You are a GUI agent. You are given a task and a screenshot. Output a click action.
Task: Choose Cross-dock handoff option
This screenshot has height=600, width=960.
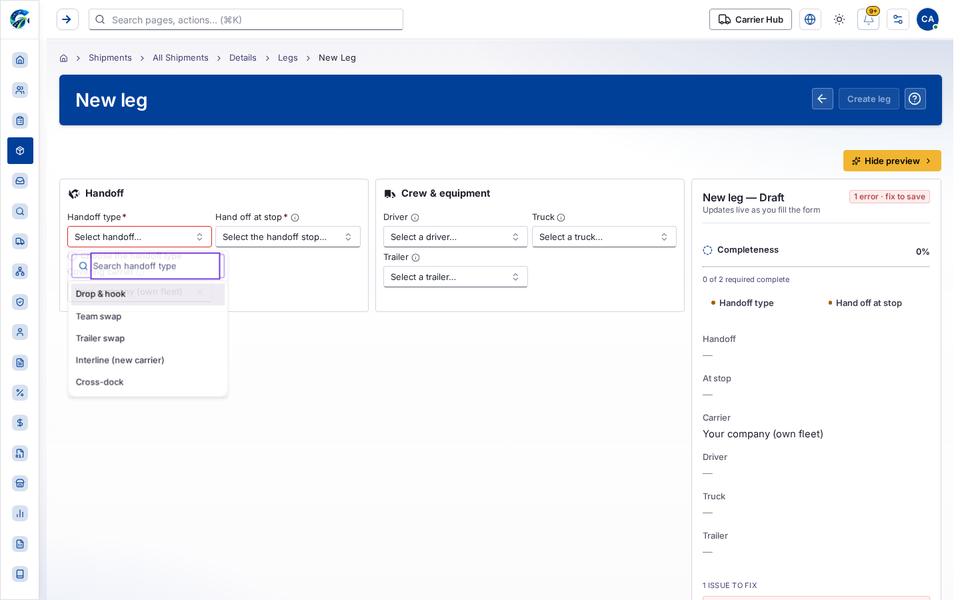148,382
